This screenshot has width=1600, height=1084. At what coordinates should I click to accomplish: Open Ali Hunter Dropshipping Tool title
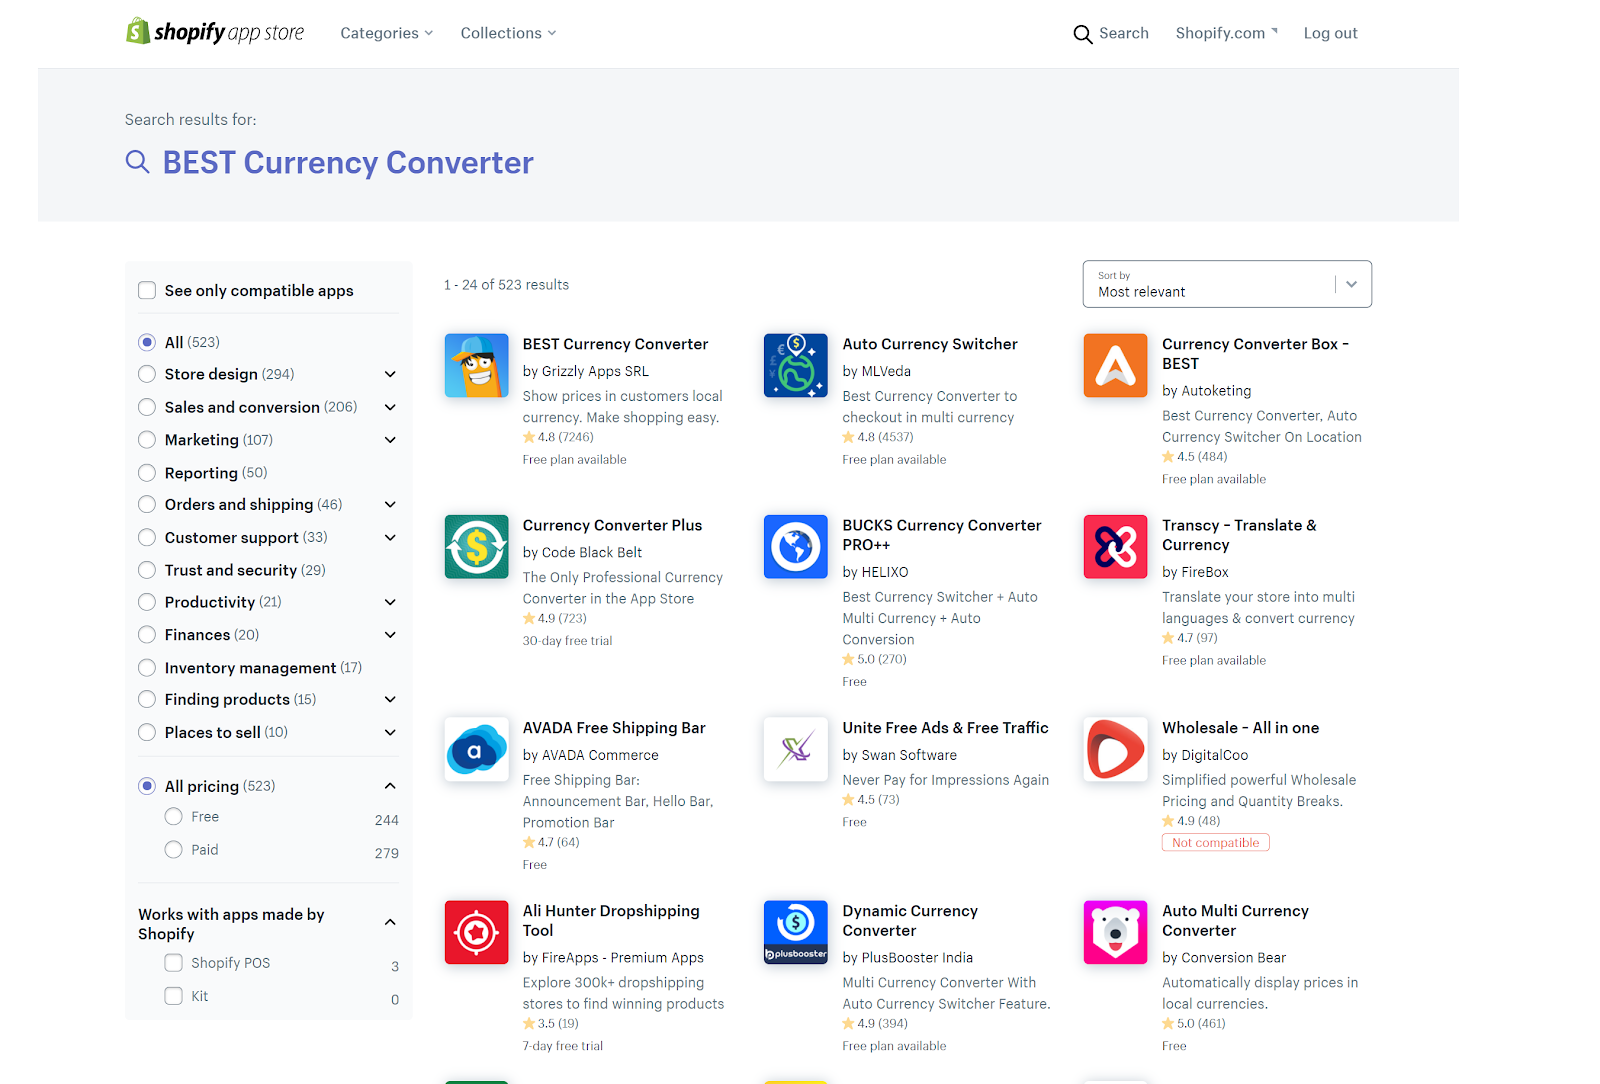point(611,921)
